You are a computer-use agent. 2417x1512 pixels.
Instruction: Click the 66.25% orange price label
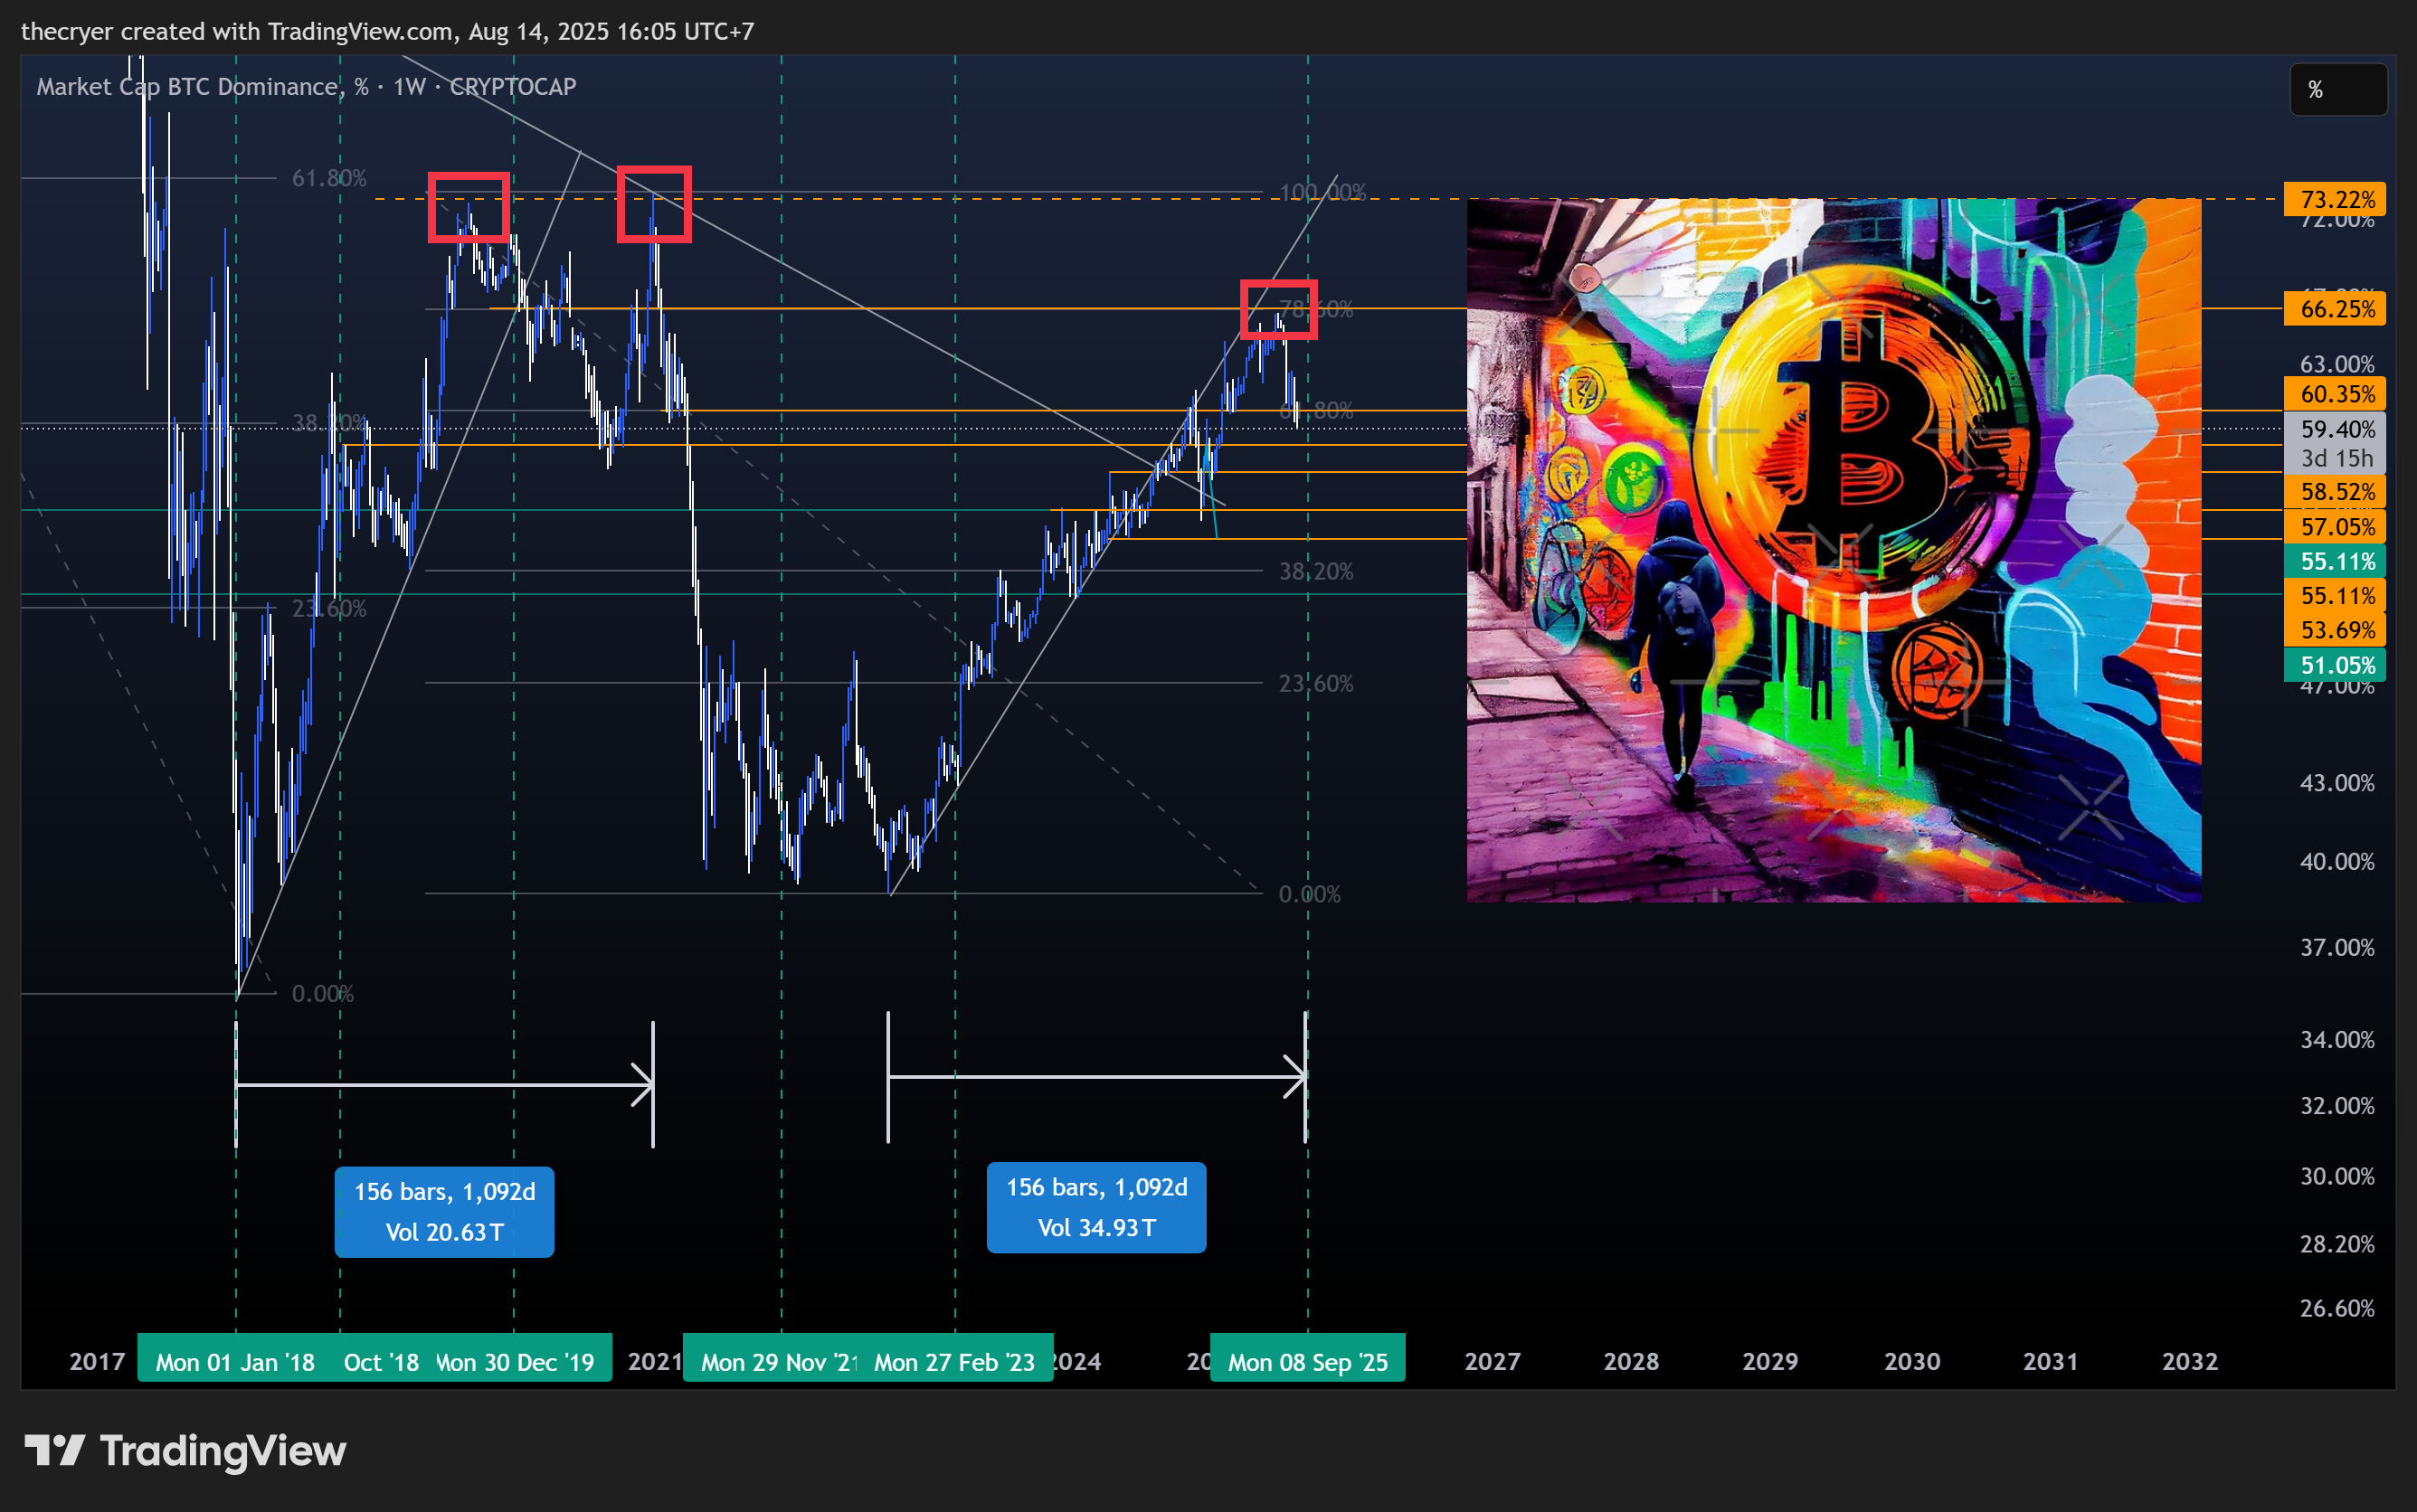pyautogui.click(x=2335, y=309)
